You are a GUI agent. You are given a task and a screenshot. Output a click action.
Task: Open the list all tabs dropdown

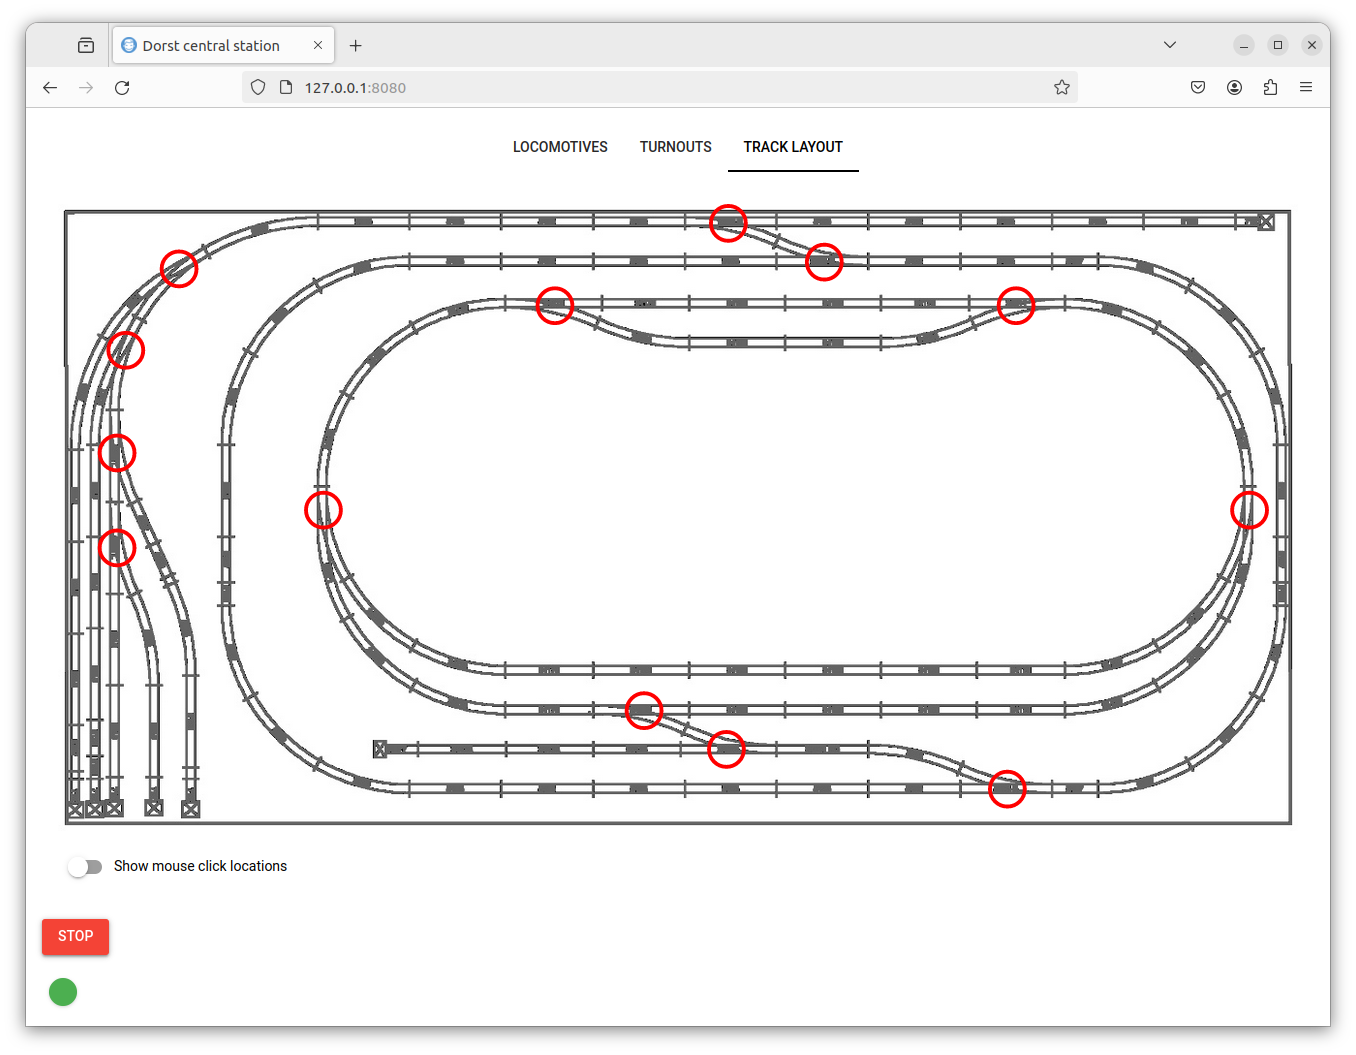tap(1170, 45)
